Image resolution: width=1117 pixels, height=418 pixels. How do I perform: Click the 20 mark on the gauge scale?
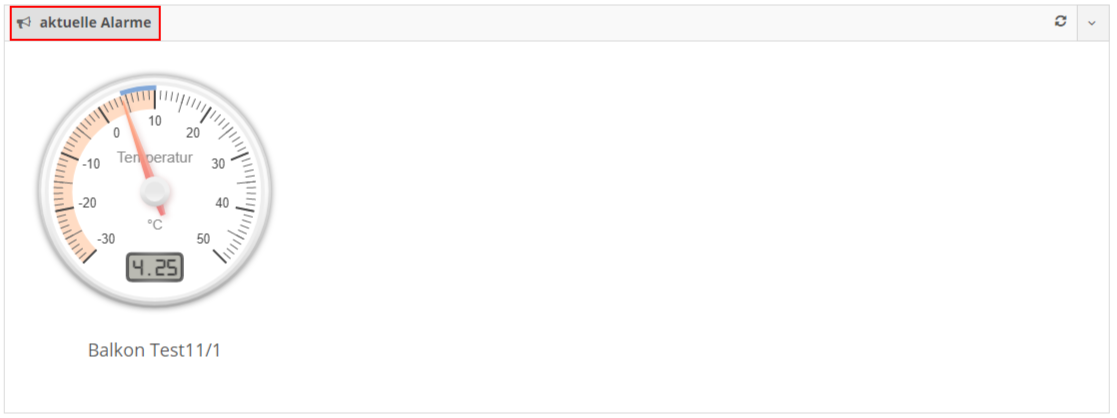193,132
